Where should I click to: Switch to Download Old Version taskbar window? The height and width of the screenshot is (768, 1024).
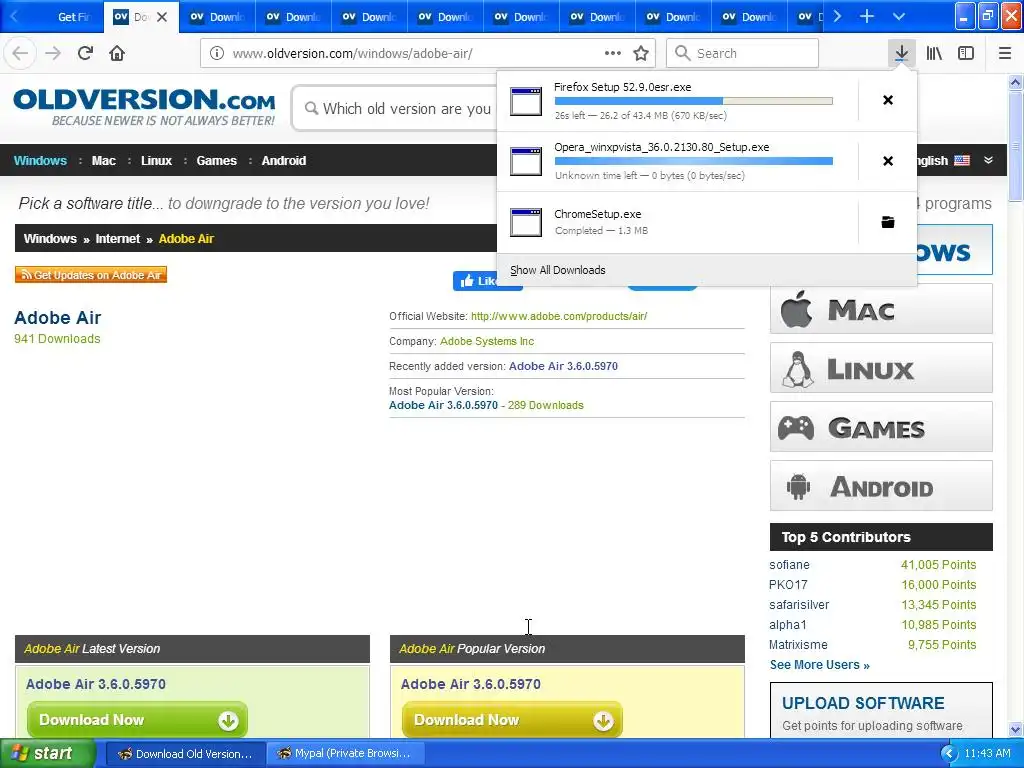(x=185, y=754)
